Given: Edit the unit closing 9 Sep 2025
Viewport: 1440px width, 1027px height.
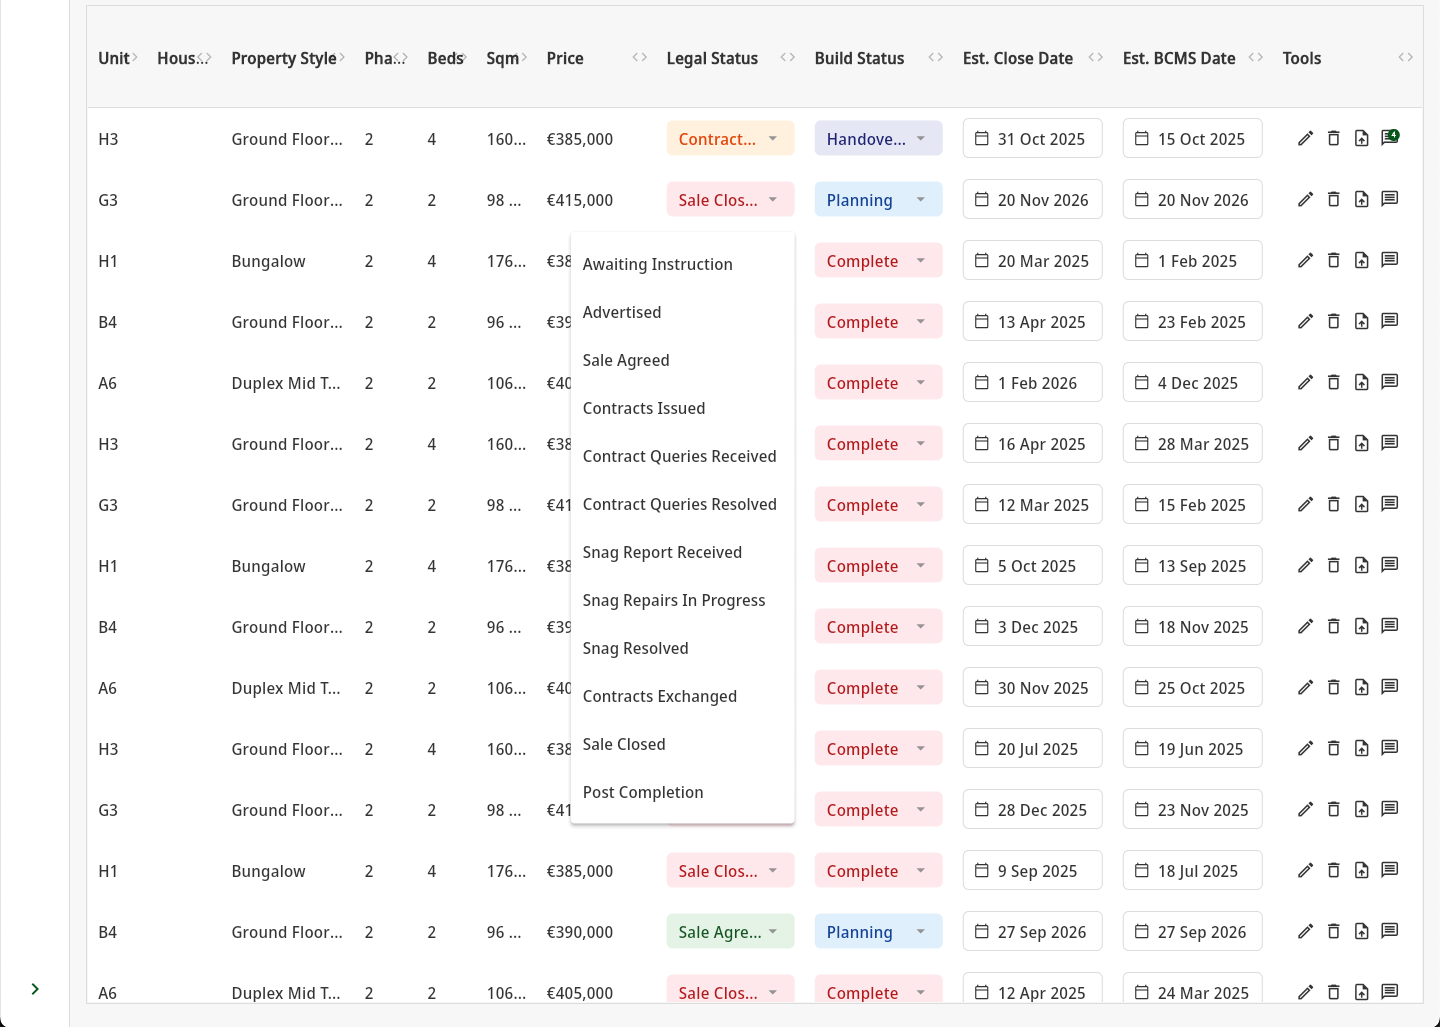Looking at the screenshot, I should 1305,871.
